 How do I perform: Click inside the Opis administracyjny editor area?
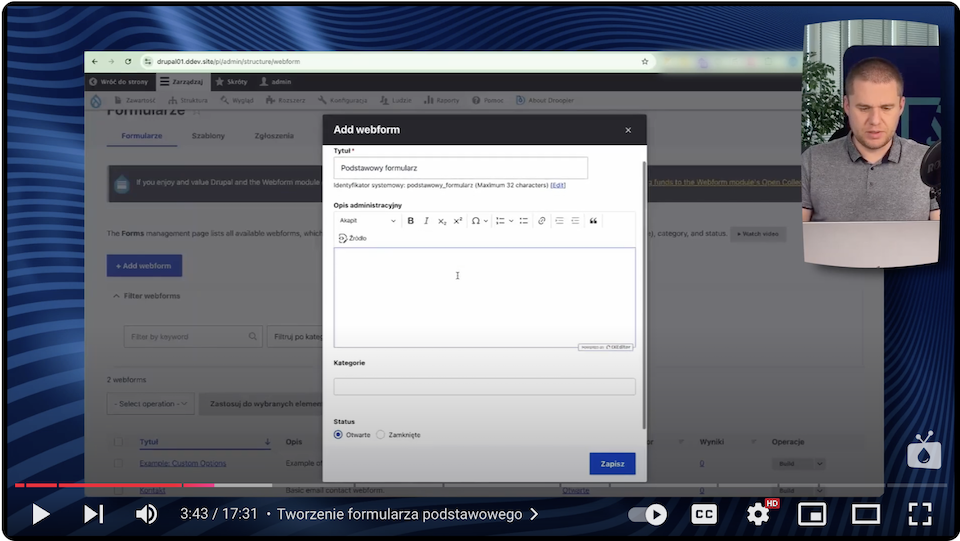click(x=484, y=297)
